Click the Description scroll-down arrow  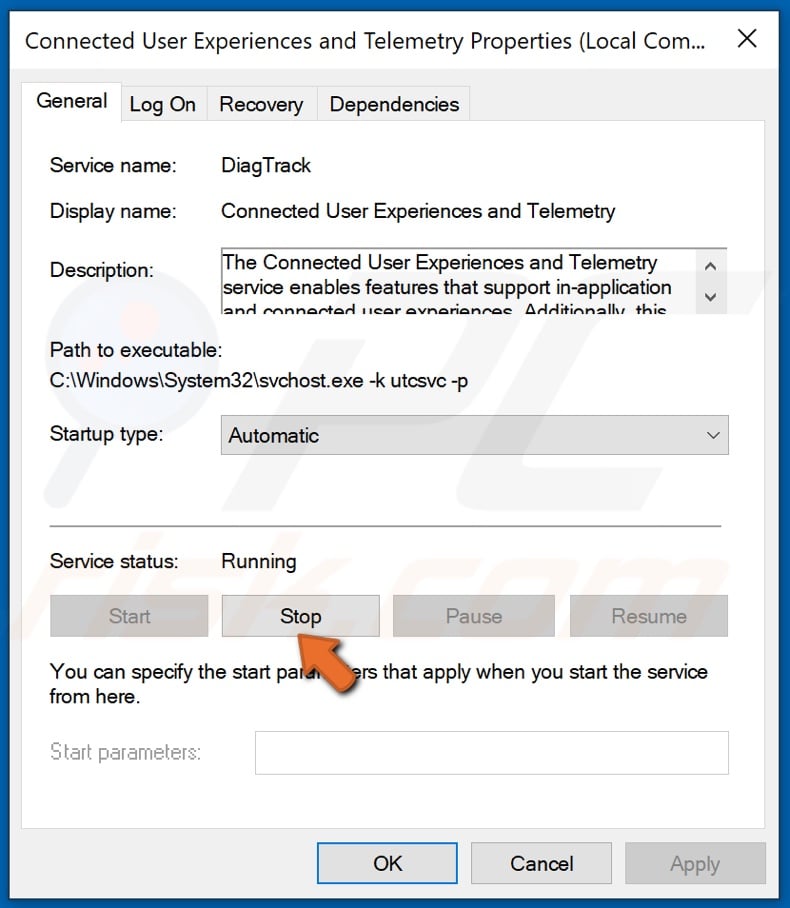tap(710, 297)
